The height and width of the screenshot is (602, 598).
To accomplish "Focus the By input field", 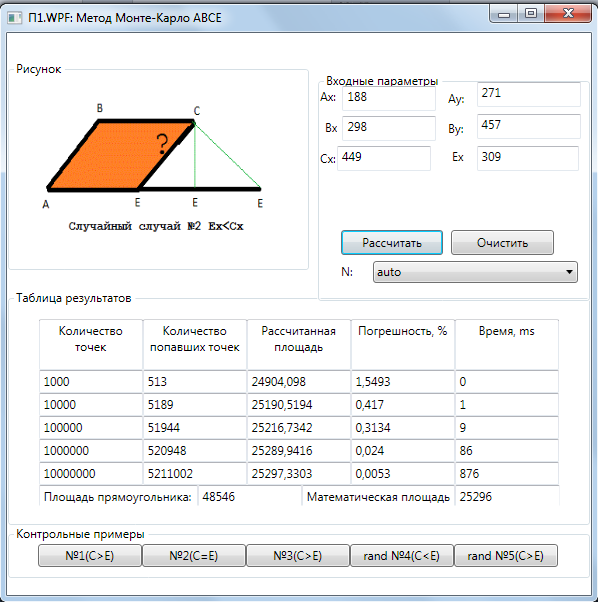I will 529,126.
